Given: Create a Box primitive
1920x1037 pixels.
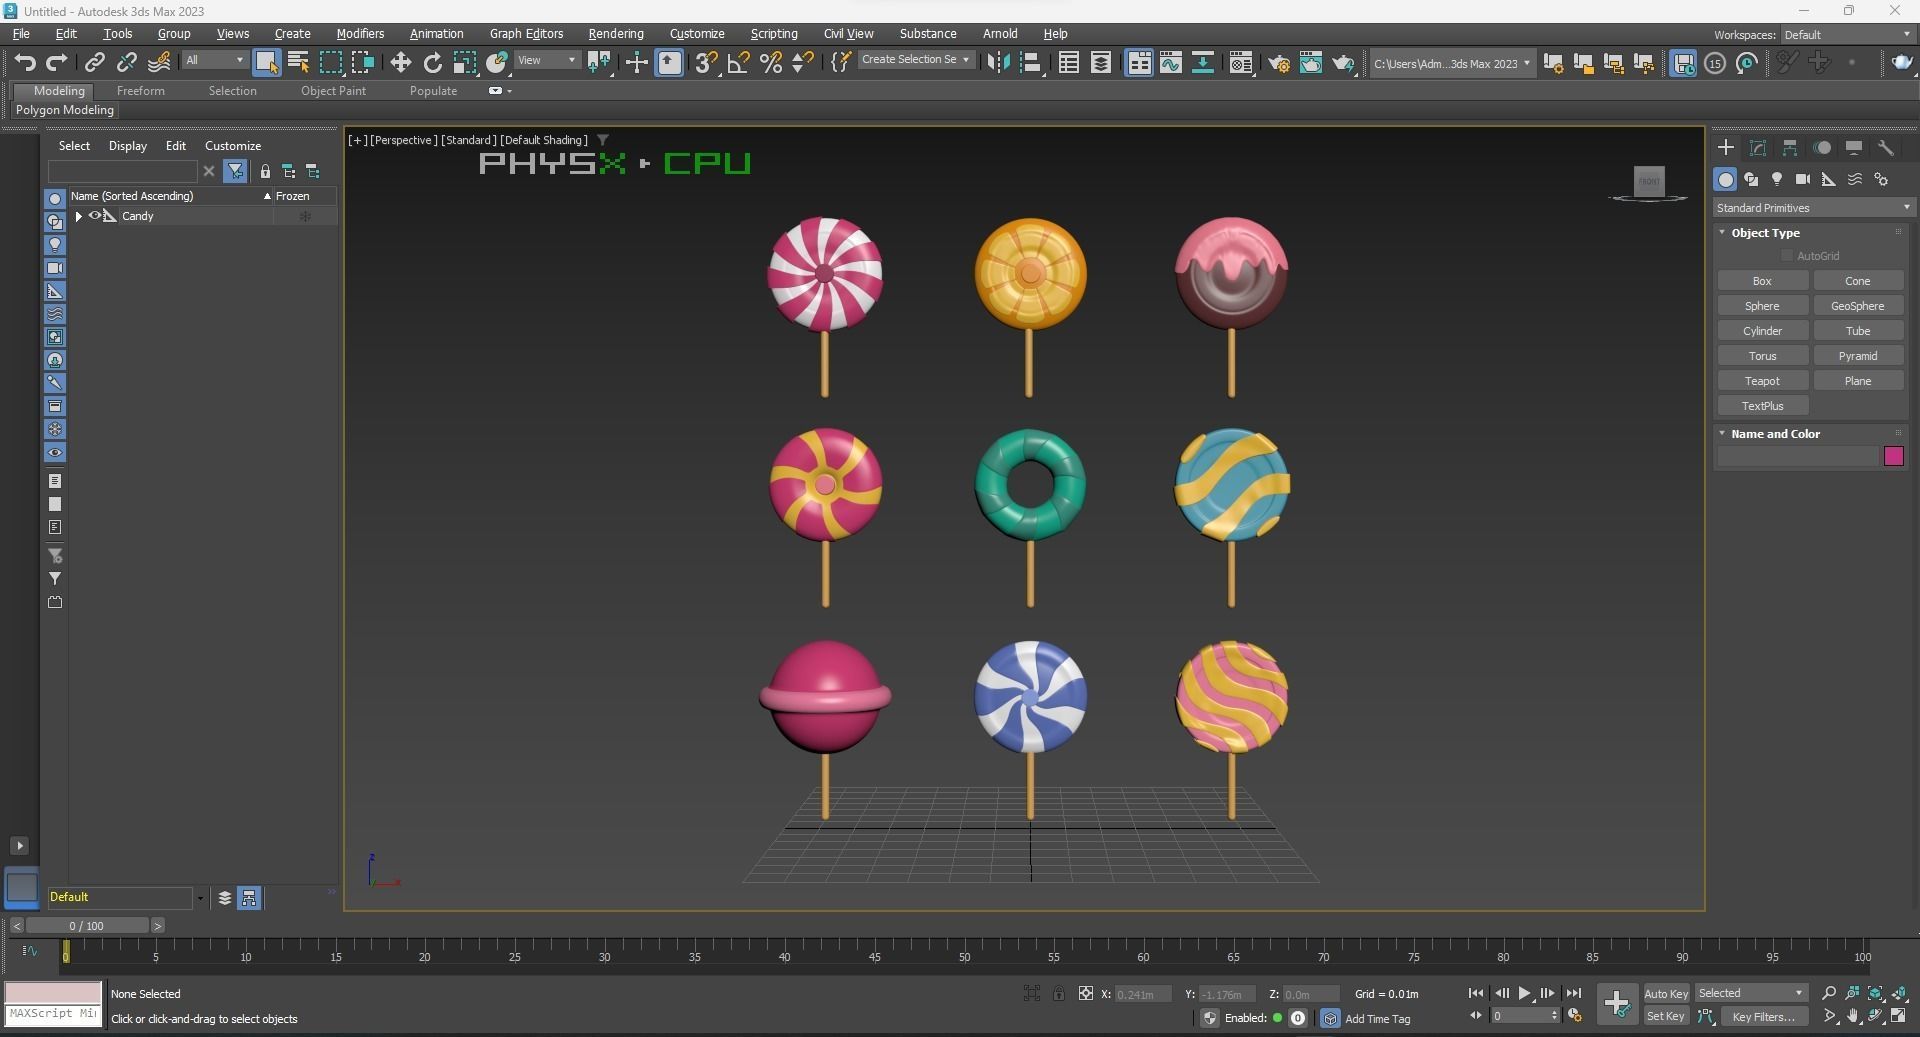Looking at the screenshot, I should click(x=1762, y=281).
